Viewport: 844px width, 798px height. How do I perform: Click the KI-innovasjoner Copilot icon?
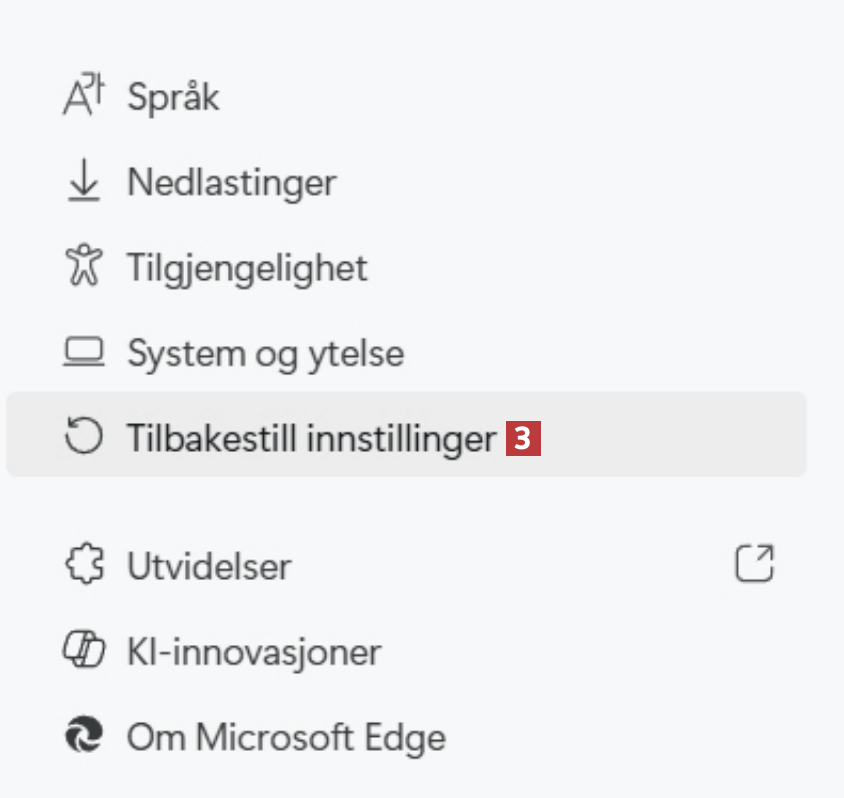point(84,652)
